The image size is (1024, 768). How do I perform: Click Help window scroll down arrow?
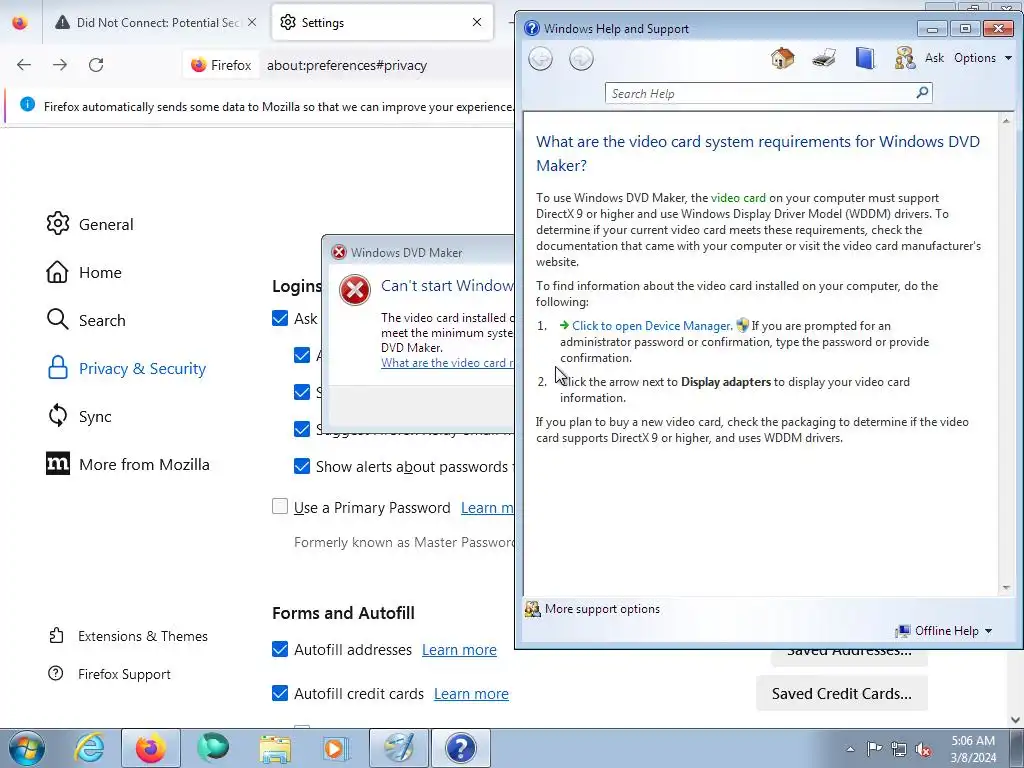(1006, 588)
